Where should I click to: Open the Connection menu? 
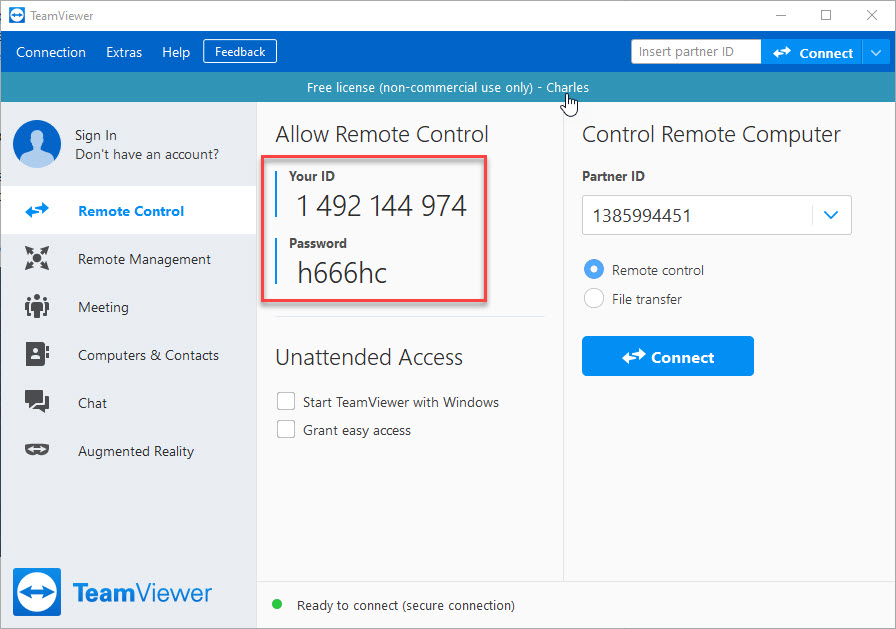click(51, 52)
